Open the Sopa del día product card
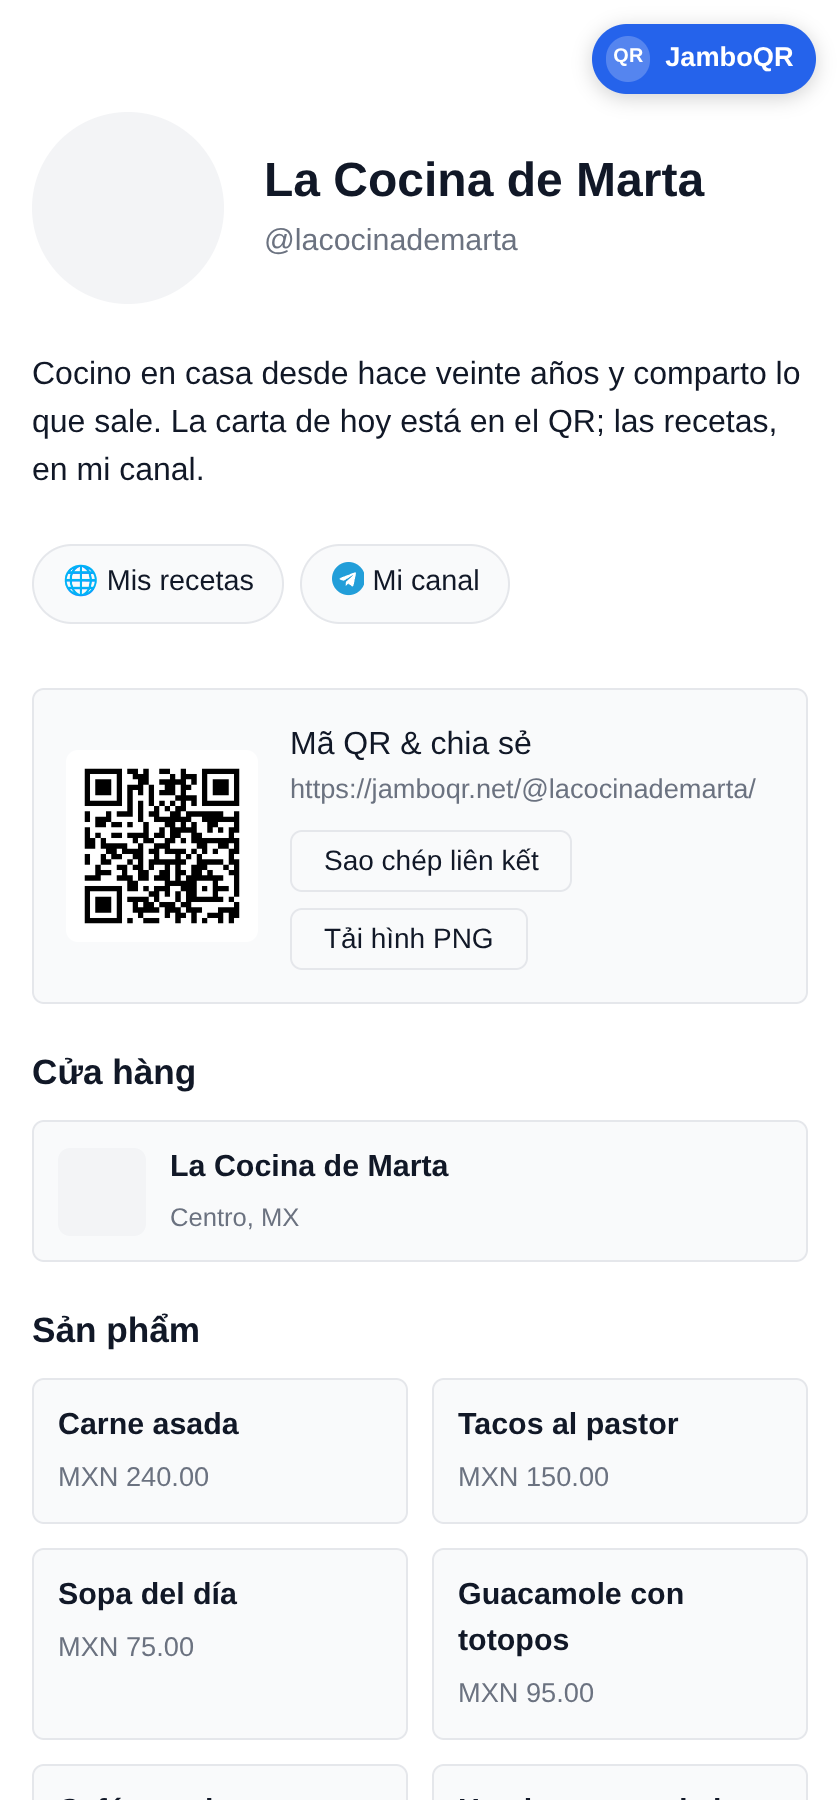840x1800 pixels. [220, 1644]
